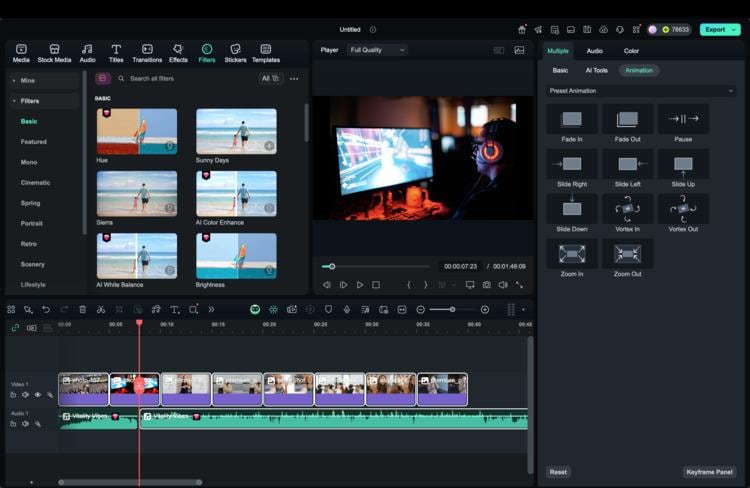The height and width of the screenshot is (488, 750).
Task: Apply the Vortex In animation
Action: (627, 209)
